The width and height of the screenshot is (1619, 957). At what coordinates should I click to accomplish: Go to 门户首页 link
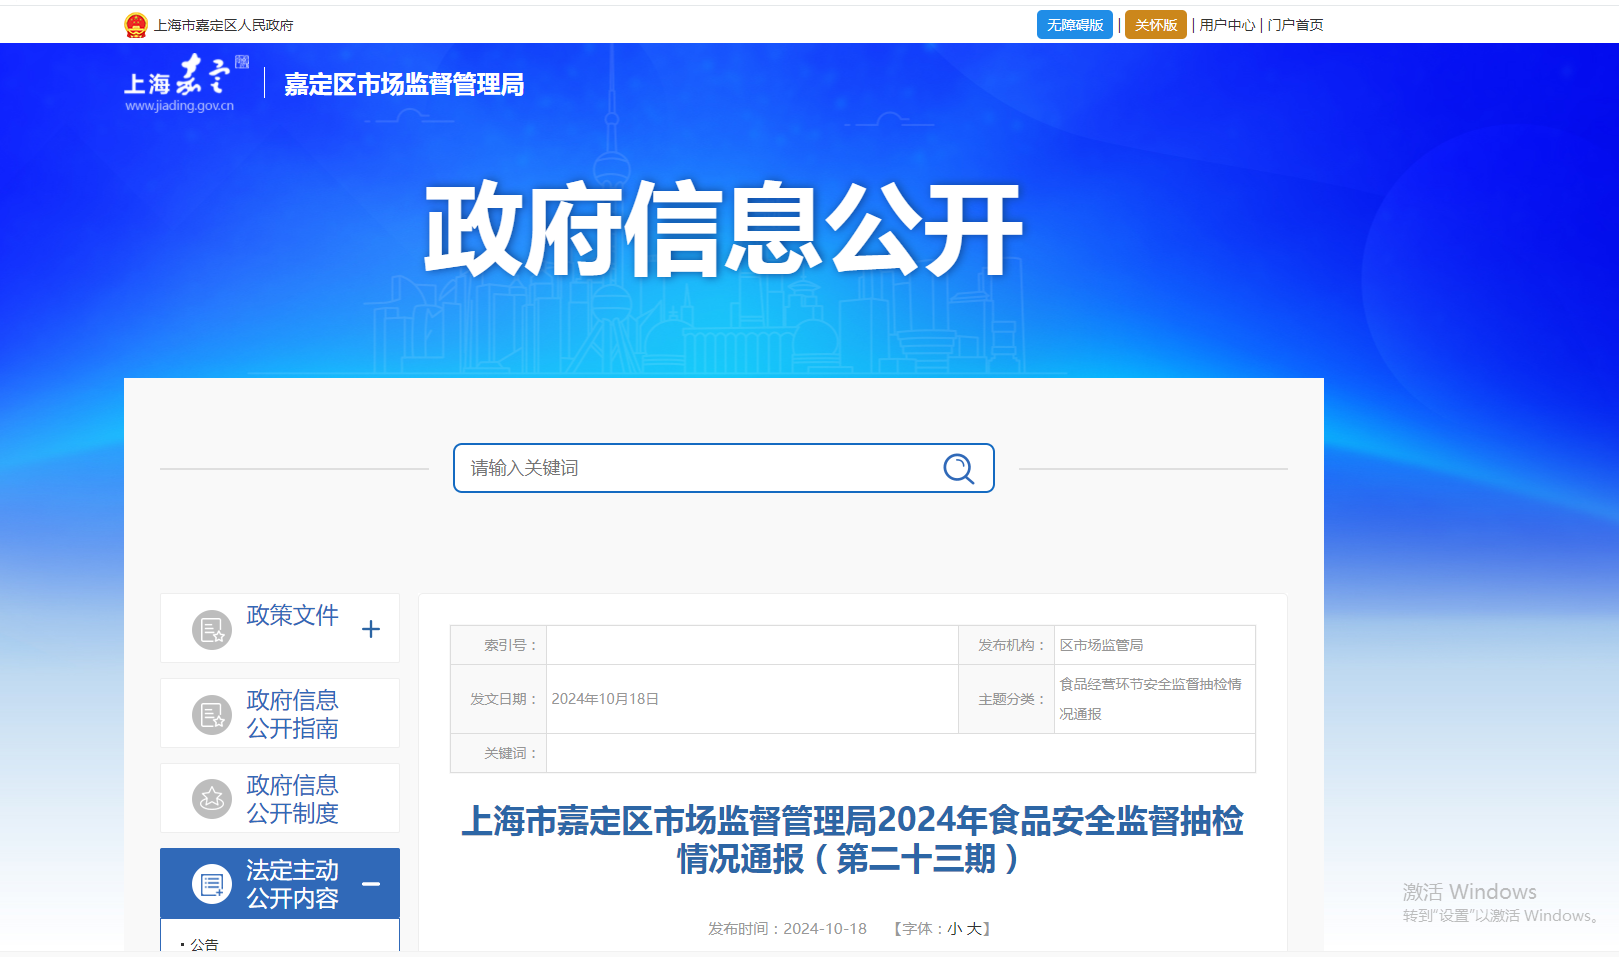(x=1296, y=25)
